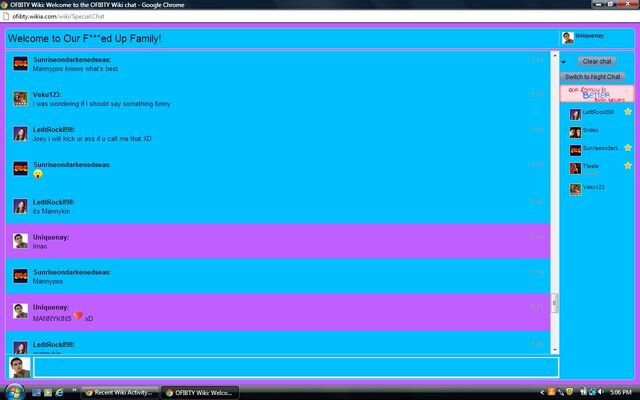Select Smileo name in the user list

click(590, 130)
